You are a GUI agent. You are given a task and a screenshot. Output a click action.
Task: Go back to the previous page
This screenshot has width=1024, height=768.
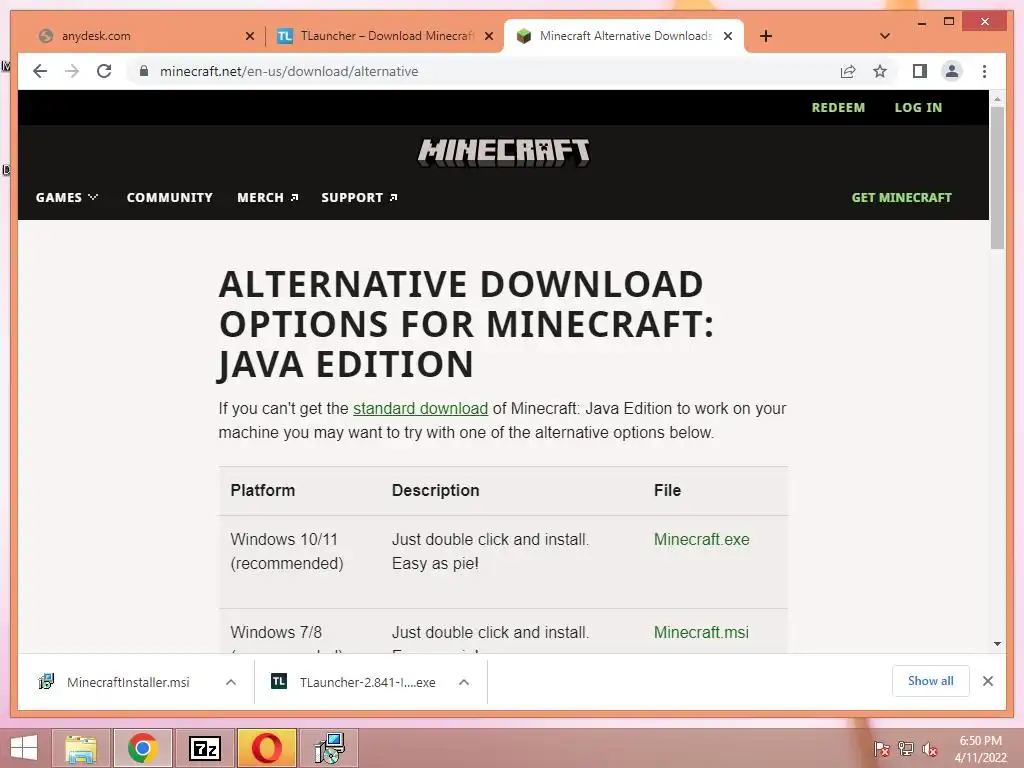tap(40, 71)
